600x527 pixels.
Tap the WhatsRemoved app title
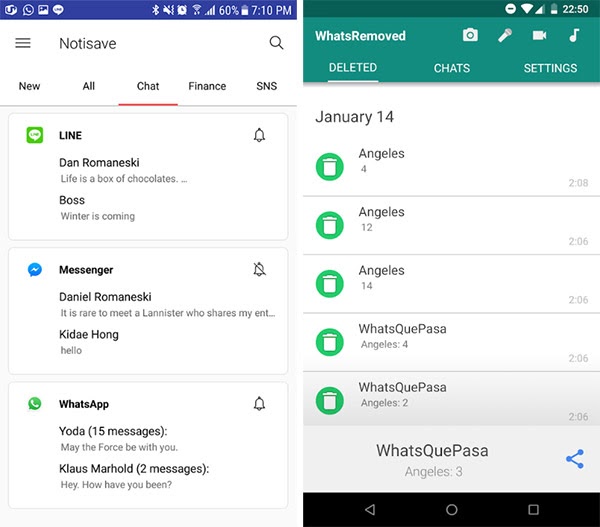pos(360,36)
